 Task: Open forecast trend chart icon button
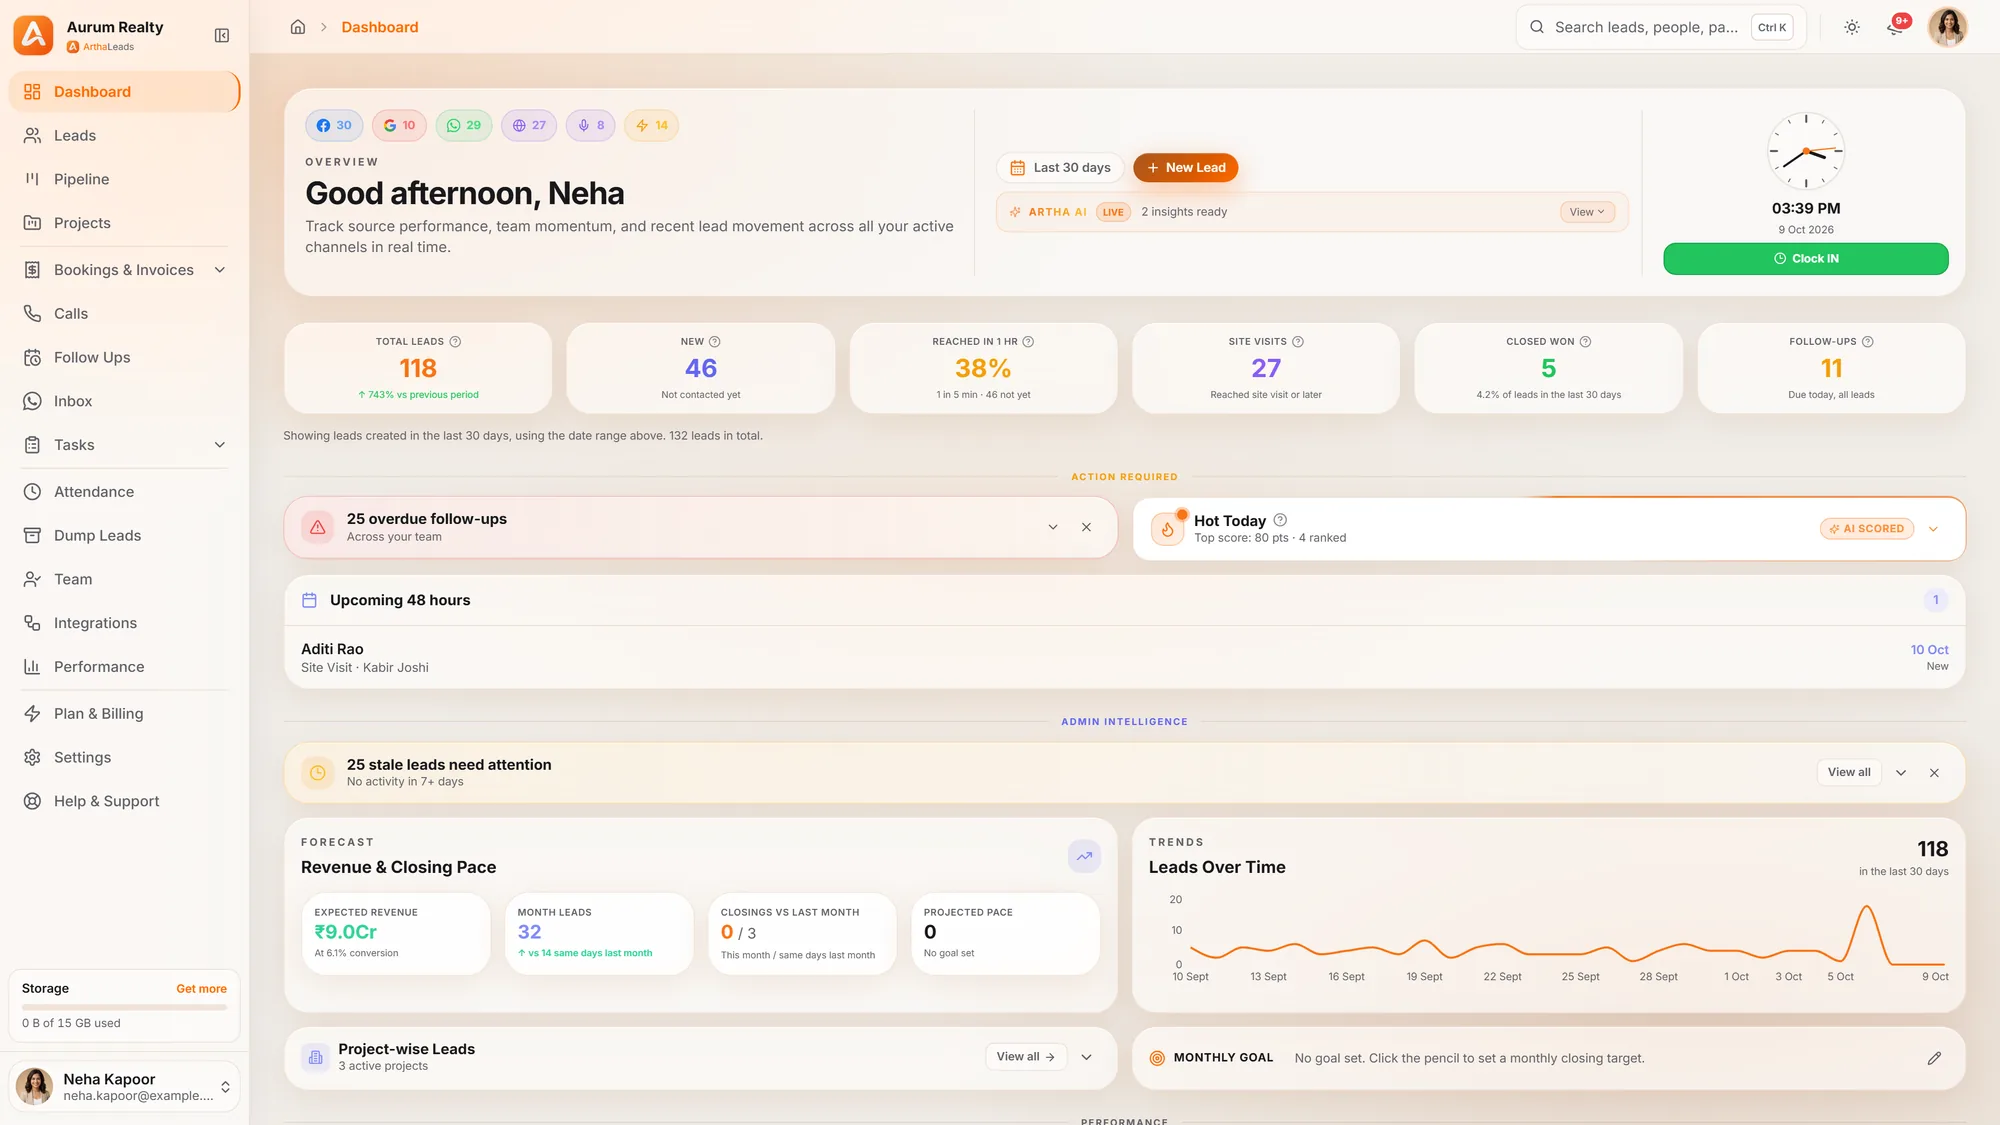coord(1084,856)
